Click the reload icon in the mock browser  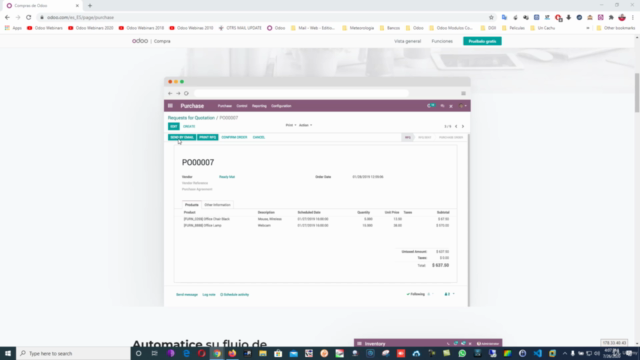(186, 93)
